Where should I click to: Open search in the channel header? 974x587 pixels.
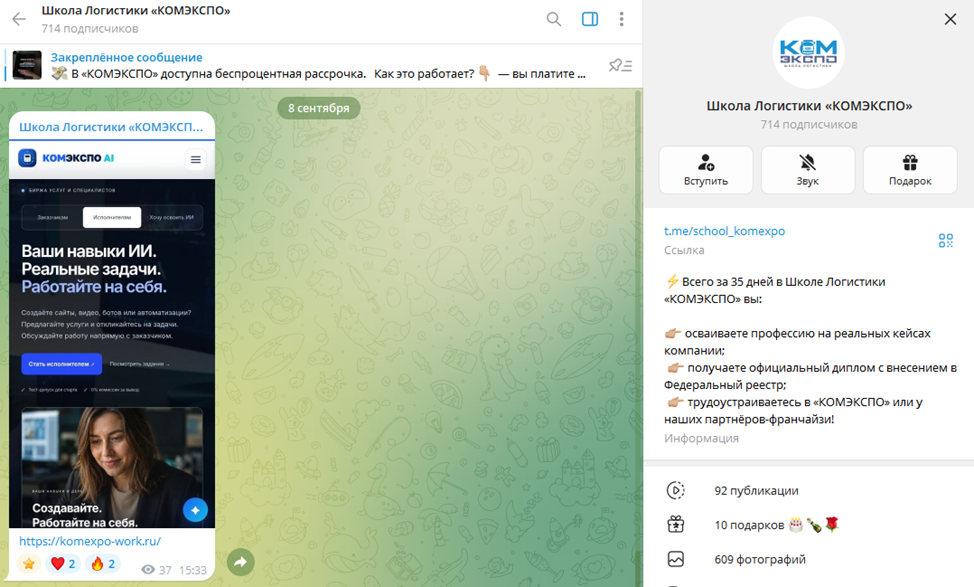click(x=553, y=19)
